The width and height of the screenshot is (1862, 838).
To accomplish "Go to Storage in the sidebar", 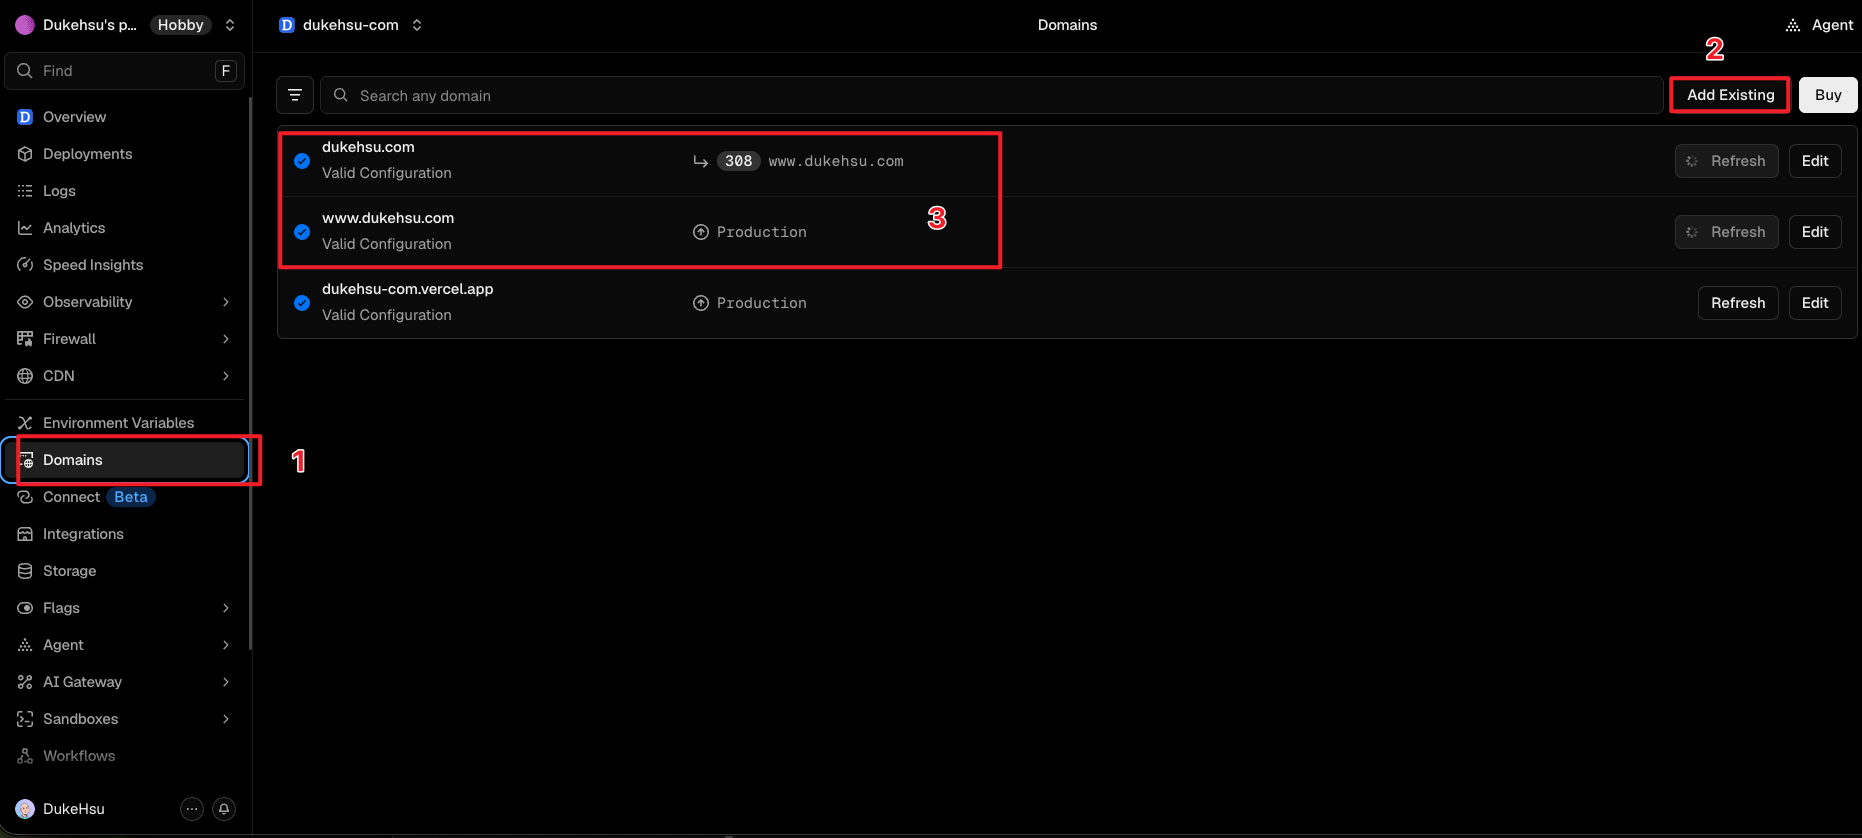I will point(125,571).
